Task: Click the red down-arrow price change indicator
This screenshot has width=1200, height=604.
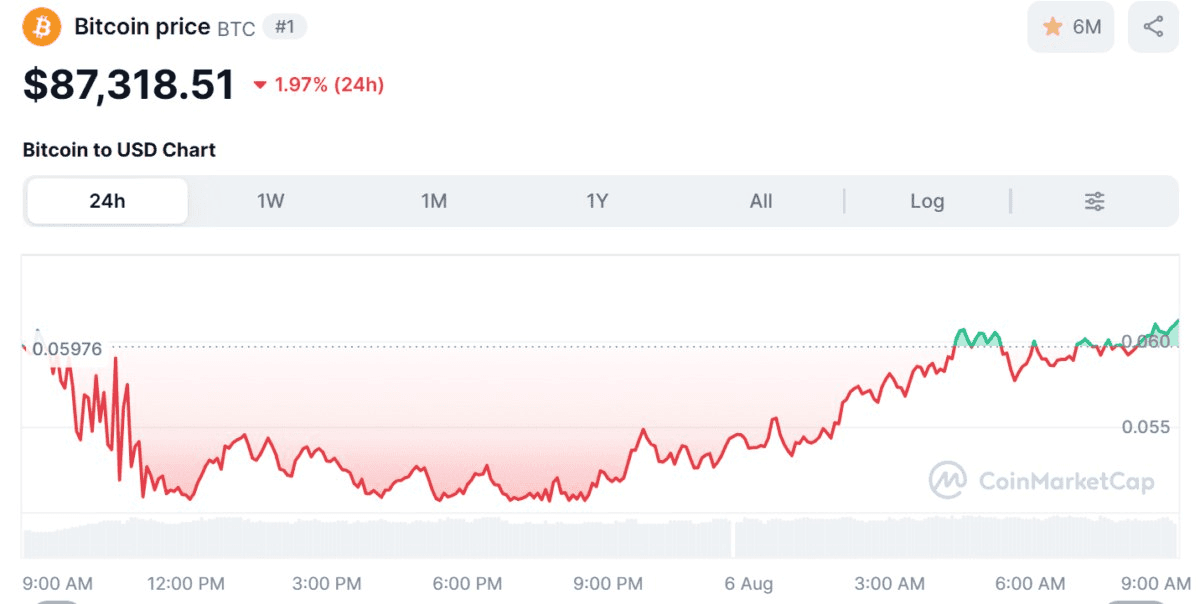Action: [x=260, y=86]
